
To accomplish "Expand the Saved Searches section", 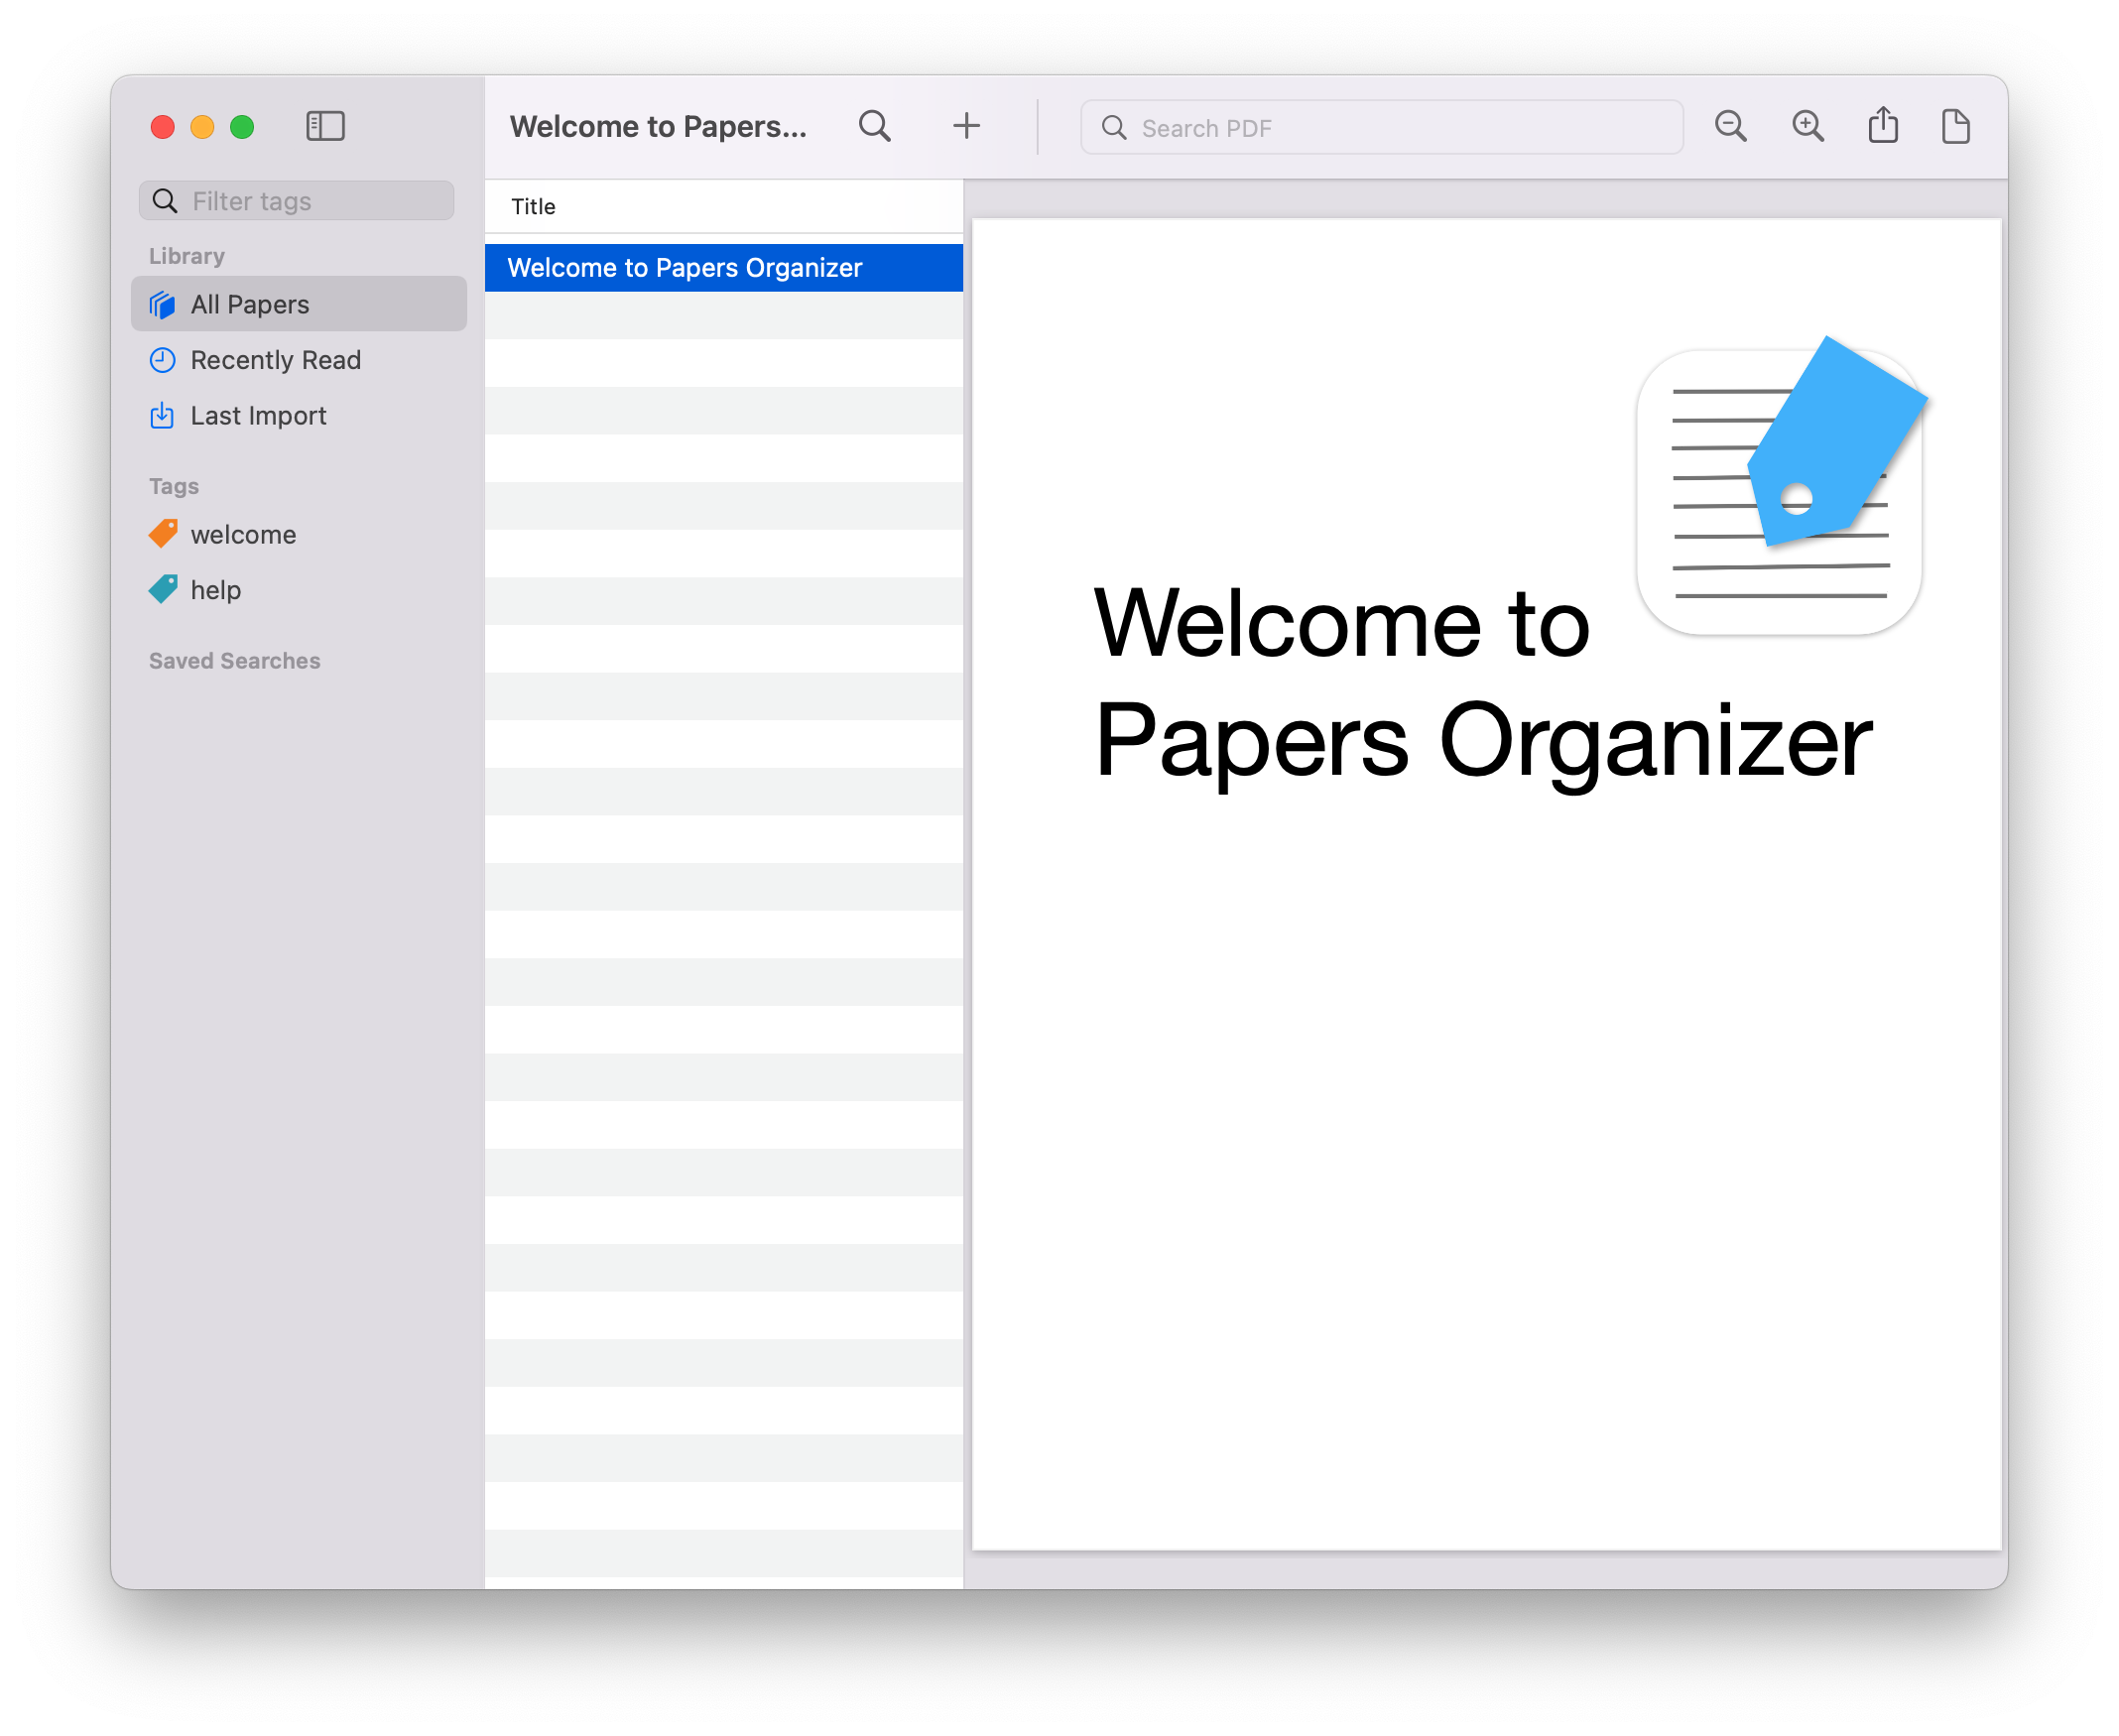I will pyautogui.click(x=233, y=660).
